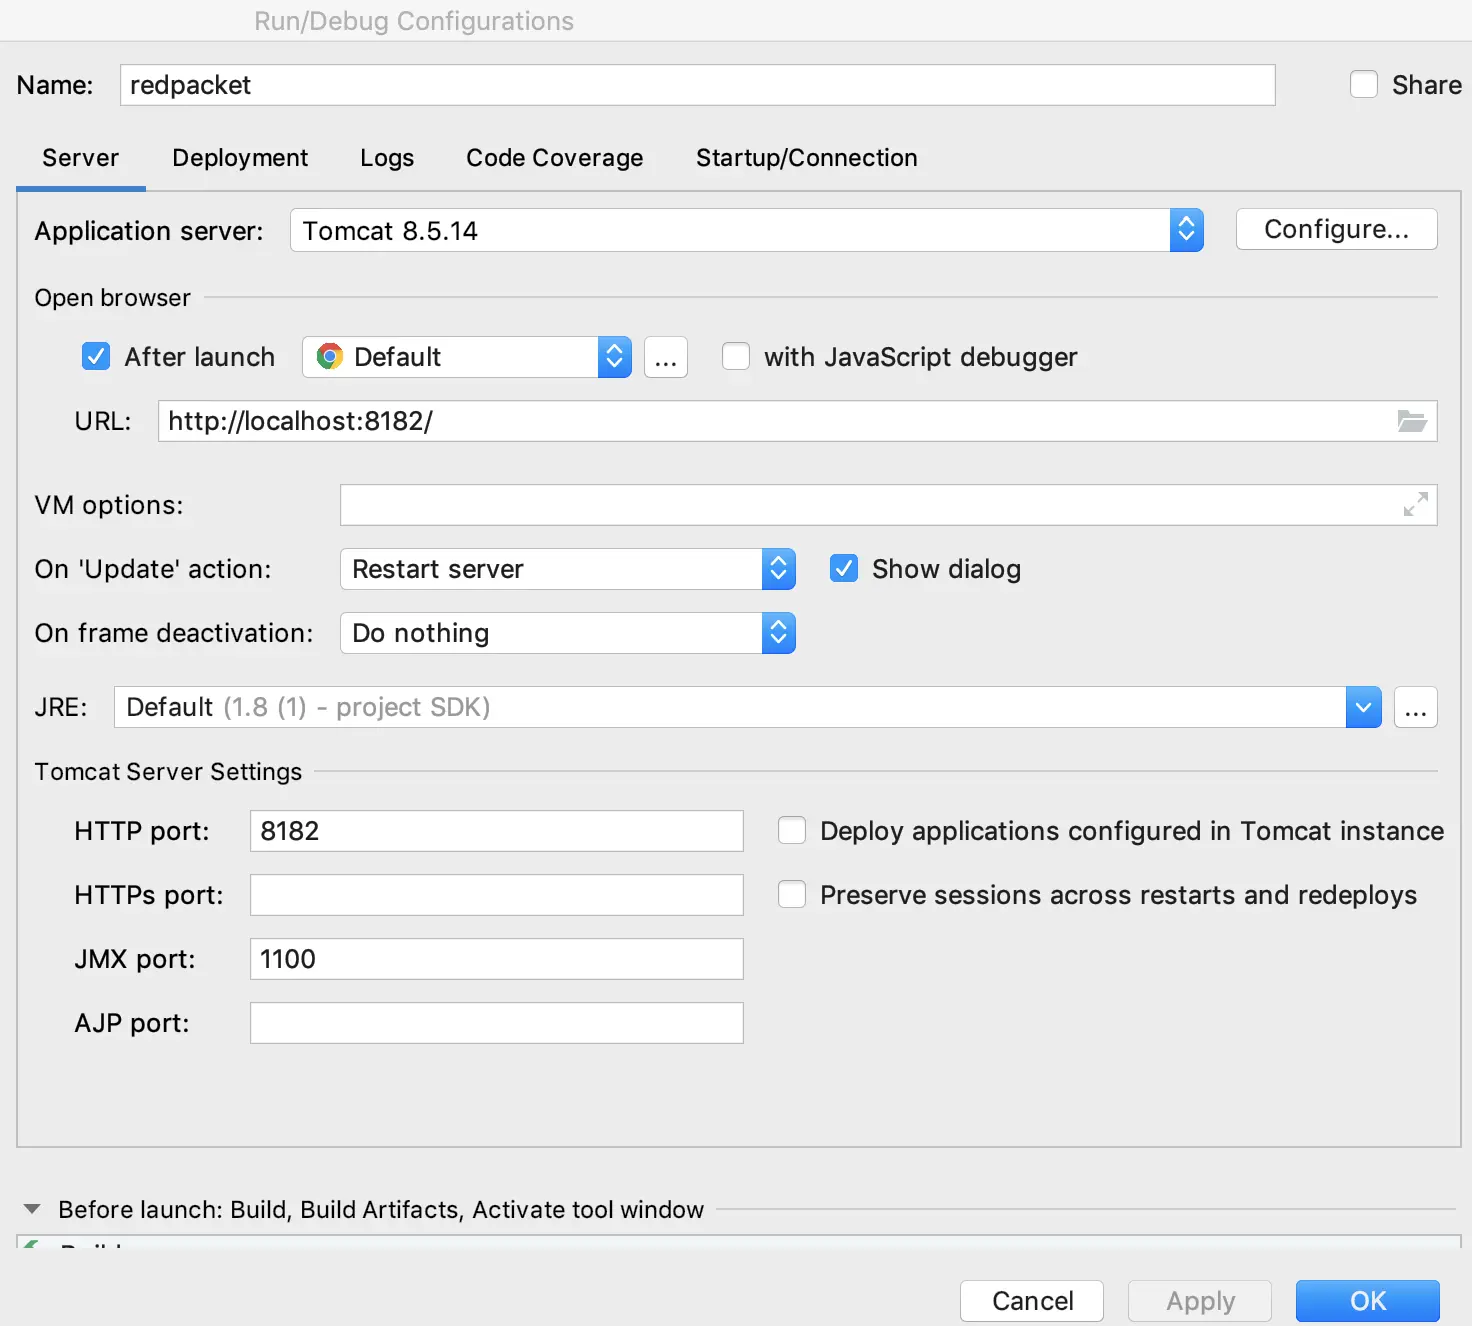Open the Application server dropdown
This screenshot has height=1326, width=1472.
(x=1186, y=231)
